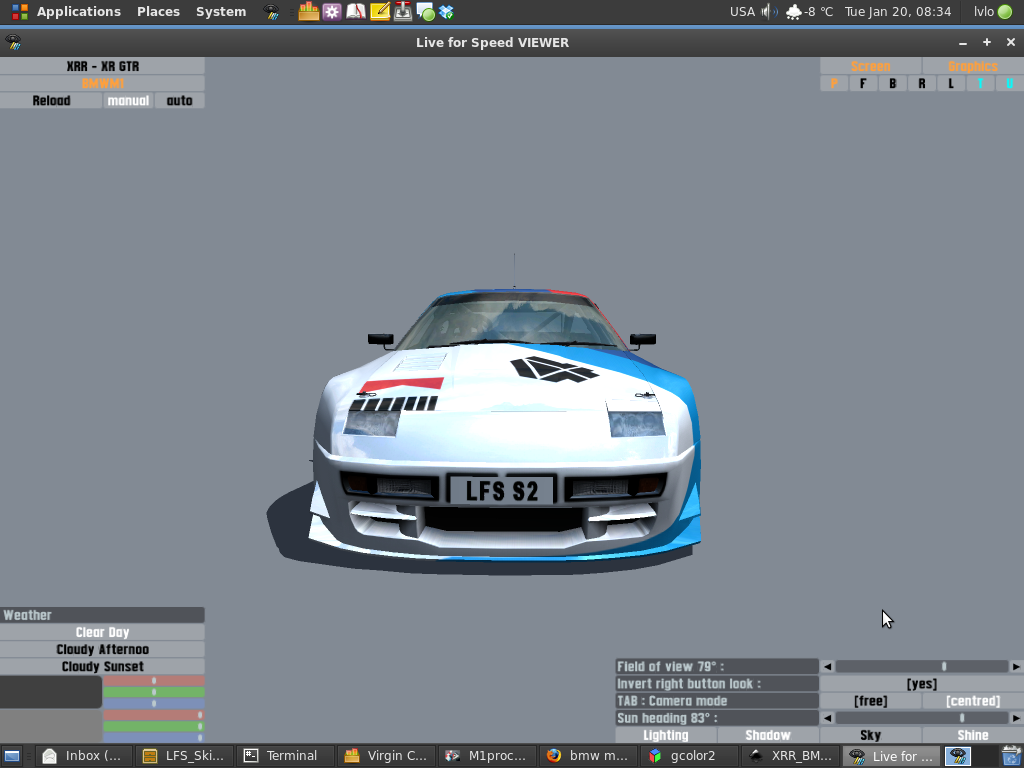This screenshot has width=1024, height=768.
Task: Click the LFS Viewer launcher icon in top panel
Action: [x=271, y=12]
